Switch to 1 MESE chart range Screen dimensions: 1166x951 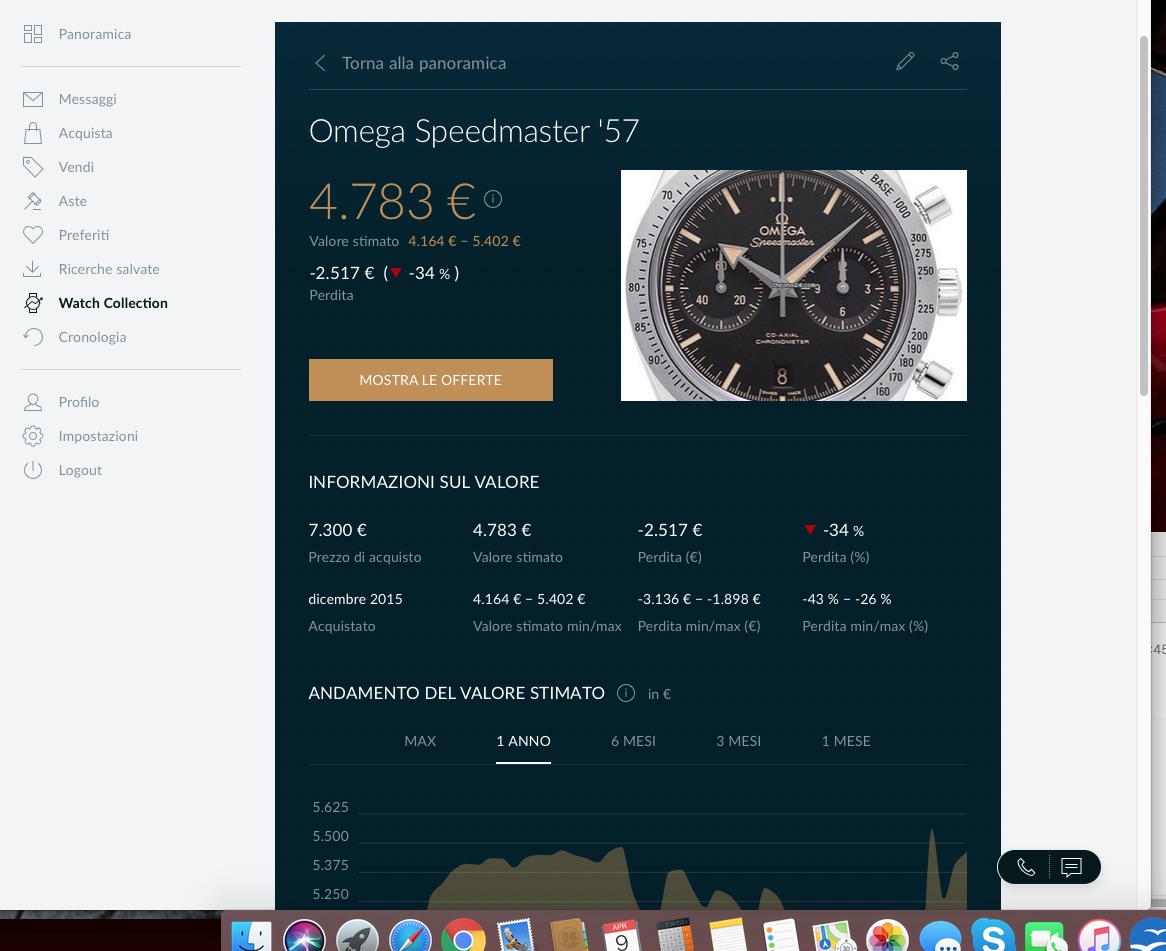pyautogui.click(x=846, y=741)
